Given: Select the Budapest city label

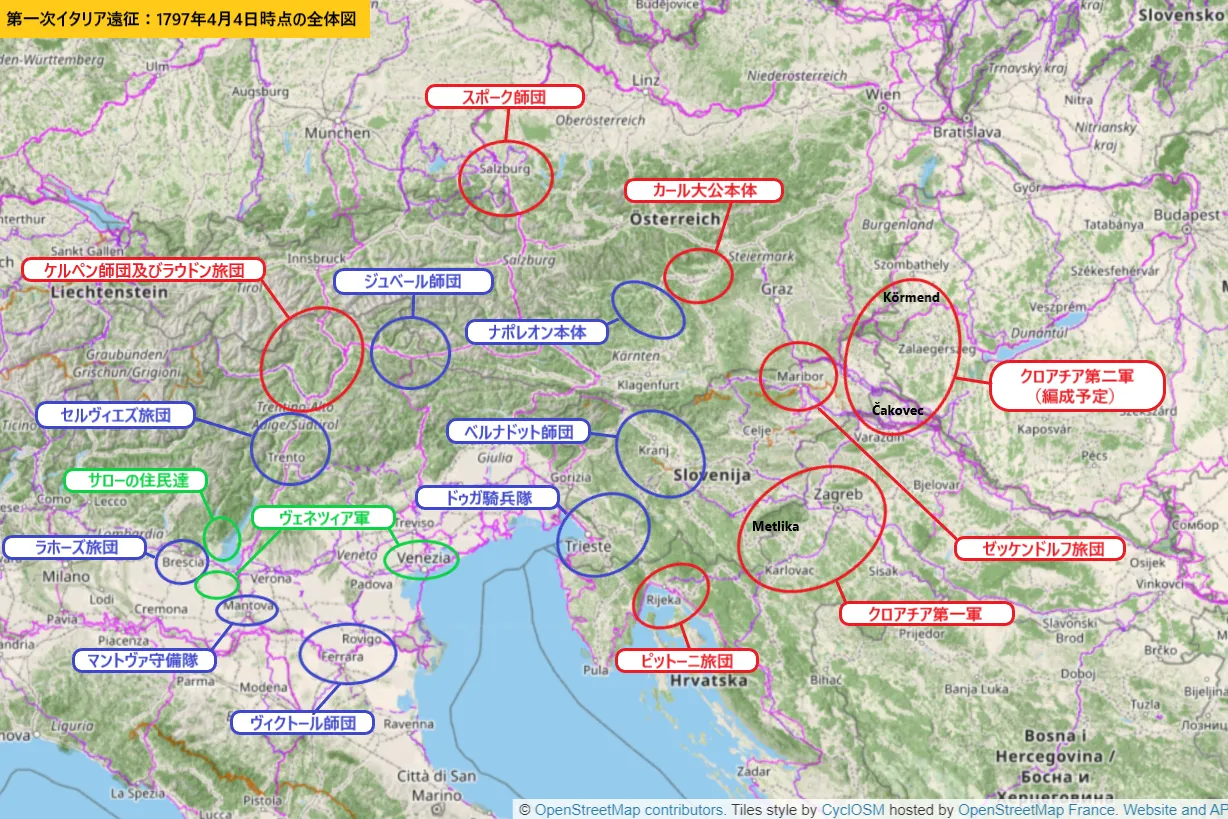Looking at the screenshot, I should coord(1186,215).
